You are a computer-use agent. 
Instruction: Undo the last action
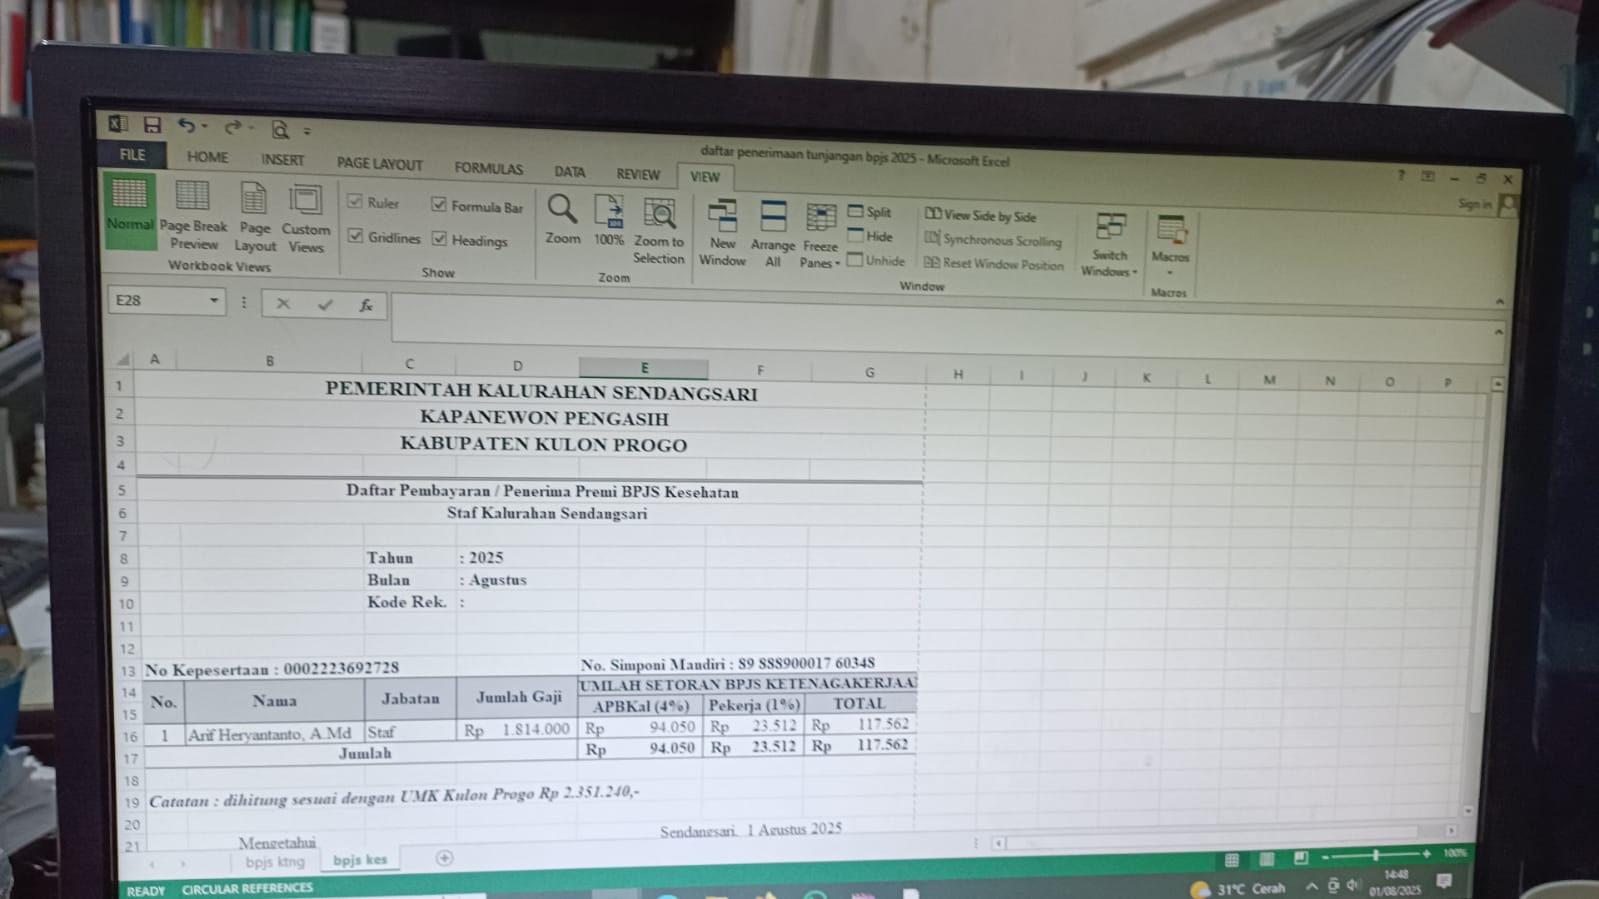click(x=185, y=126)
